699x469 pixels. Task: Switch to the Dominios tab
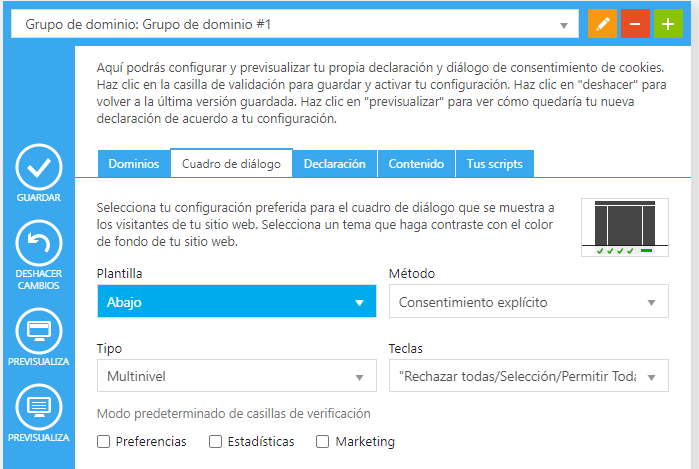coord(134,164)
